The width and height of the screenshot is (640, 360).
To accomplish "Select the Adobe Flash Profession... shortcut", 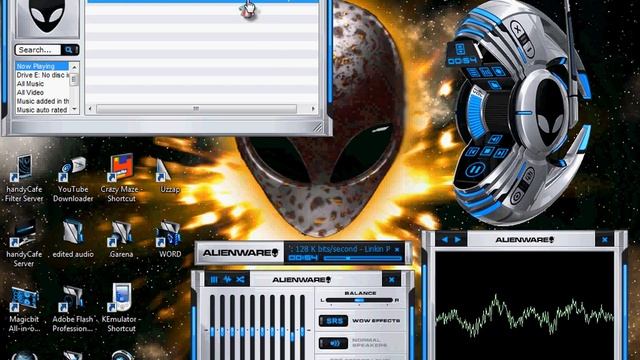I will click(x=73, y=309).
